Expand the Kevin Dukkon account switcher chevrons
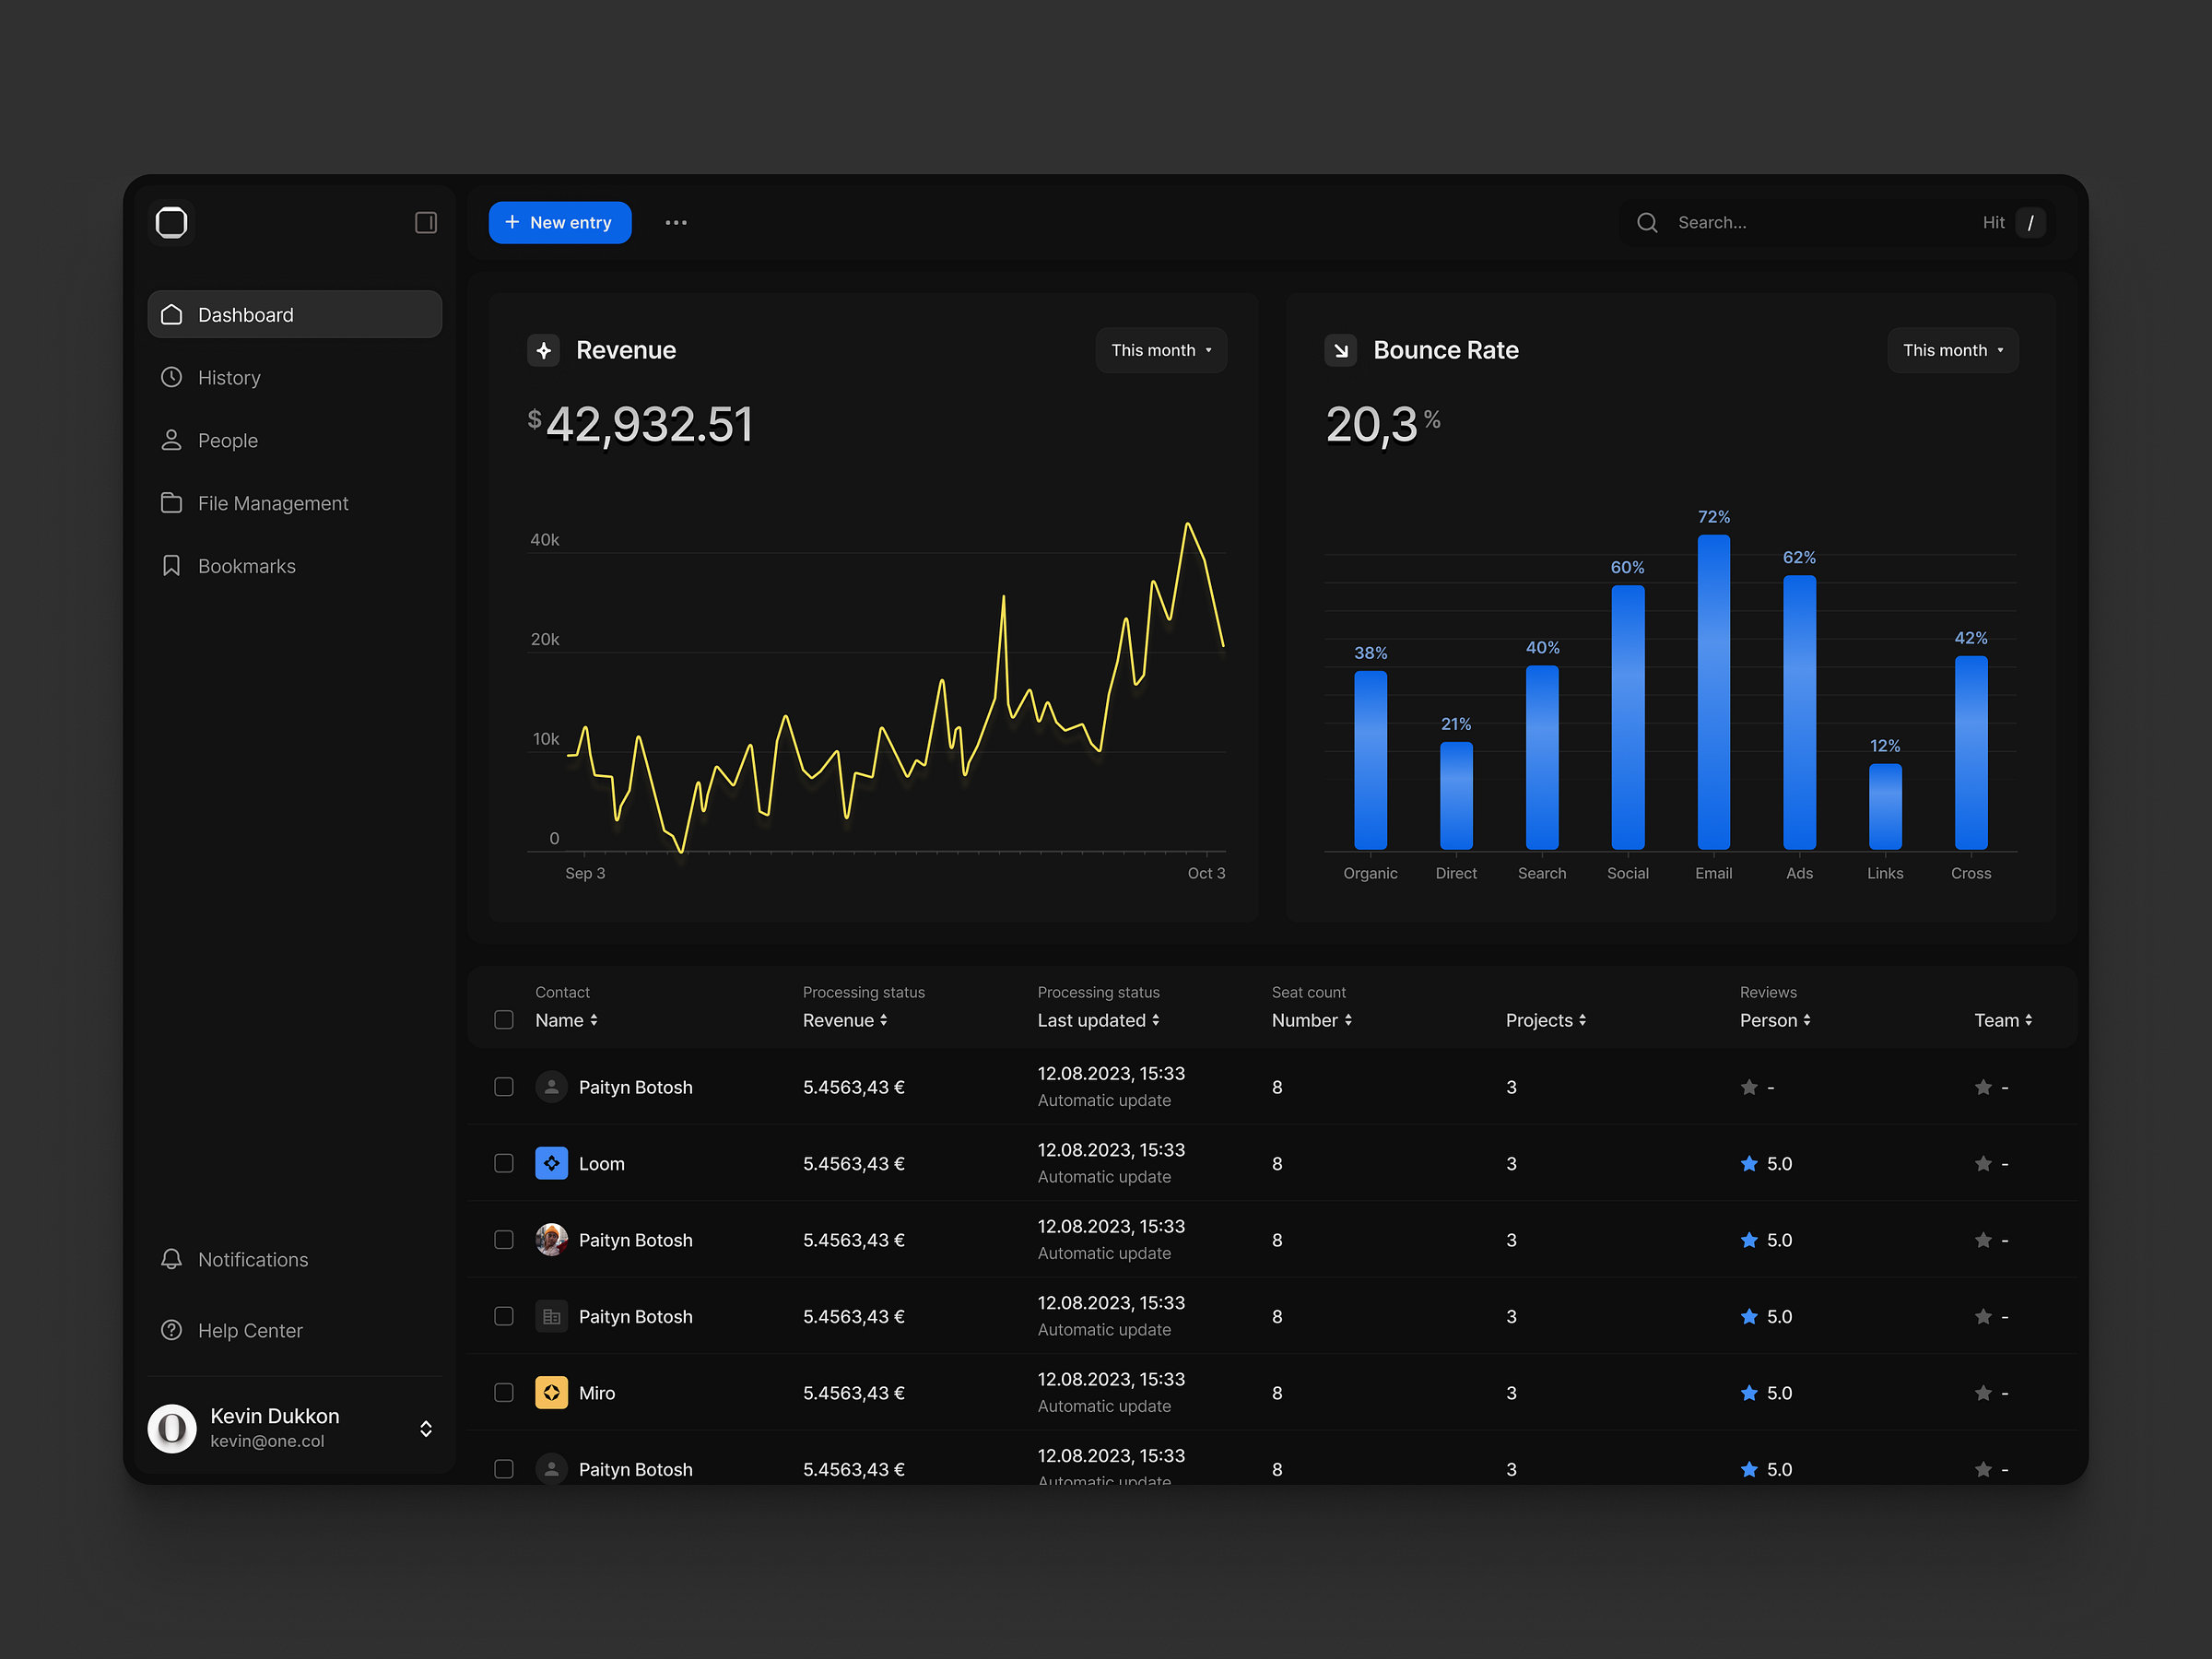The image size is (2212, 1659). [426, 1428]
